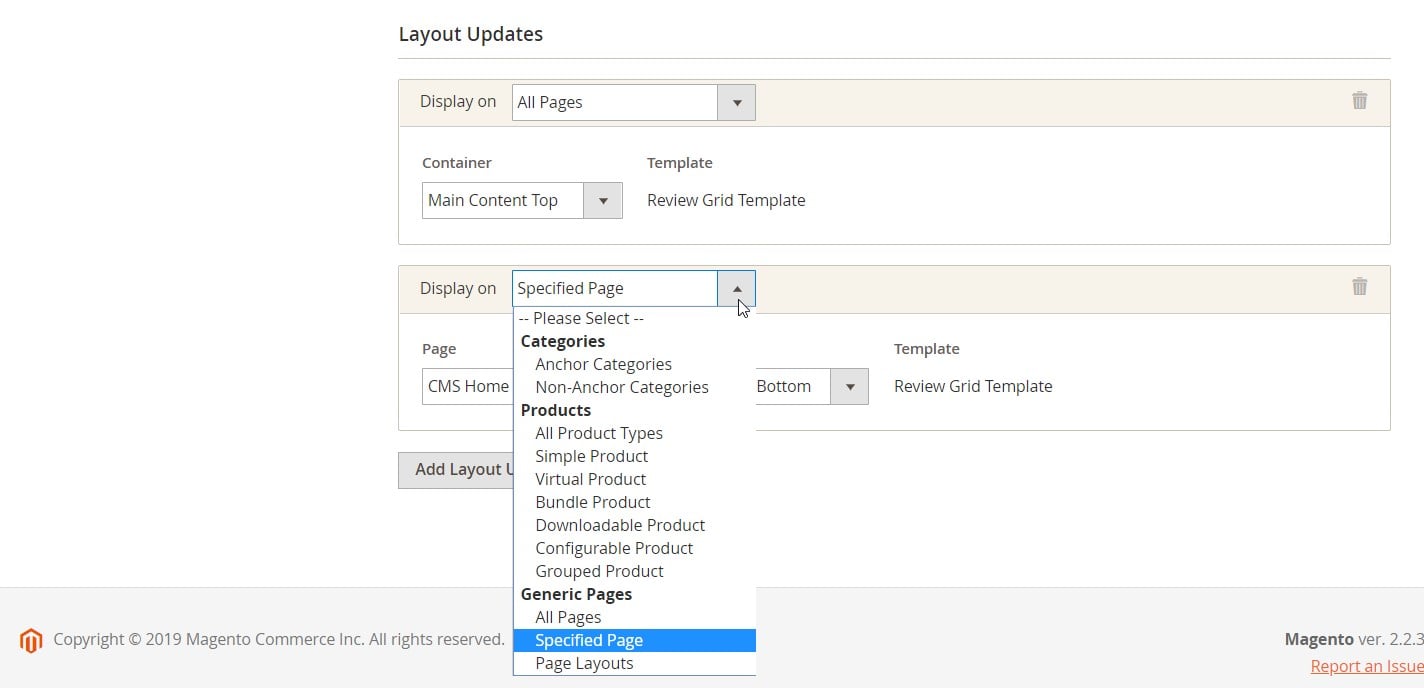Click the Magento copyright notice text
This screenshot has height=688, width=1424.
[x=279, y=639]
